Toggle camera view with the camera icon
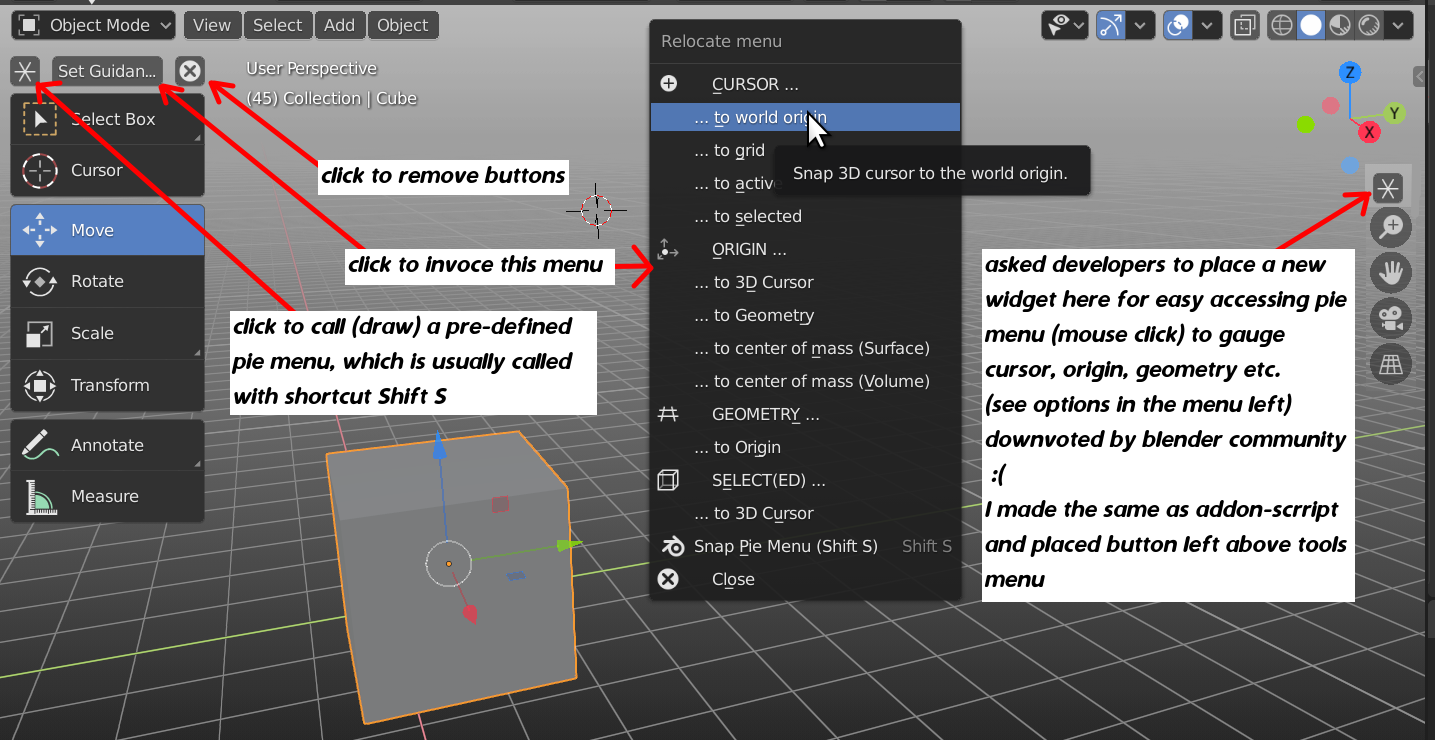This screenshot has width=1435, height=740. point(1390,318)
